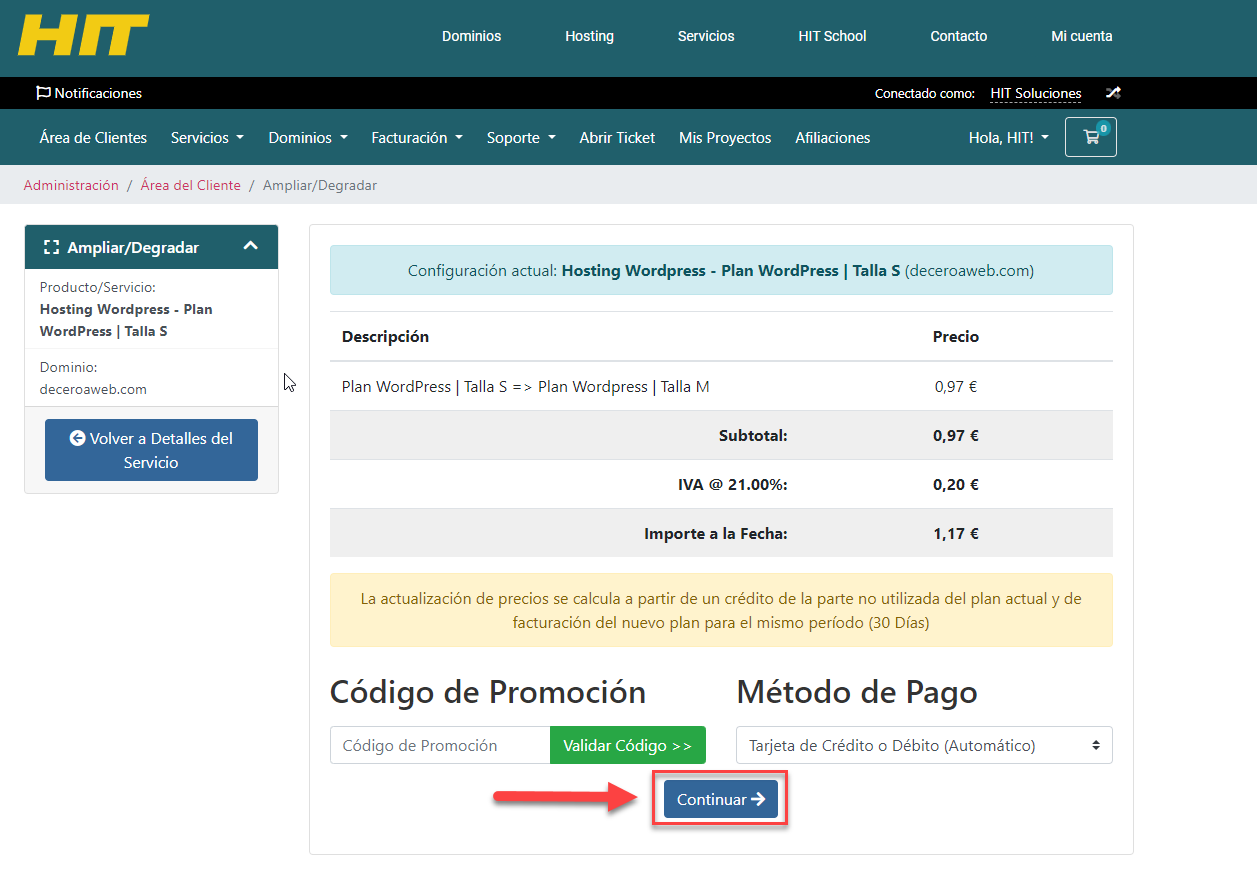The width and height of the screenshot is (1257, 882).
Task: Click the Importe a la Fecha value 1,17 €
Action: coord(956,533)
